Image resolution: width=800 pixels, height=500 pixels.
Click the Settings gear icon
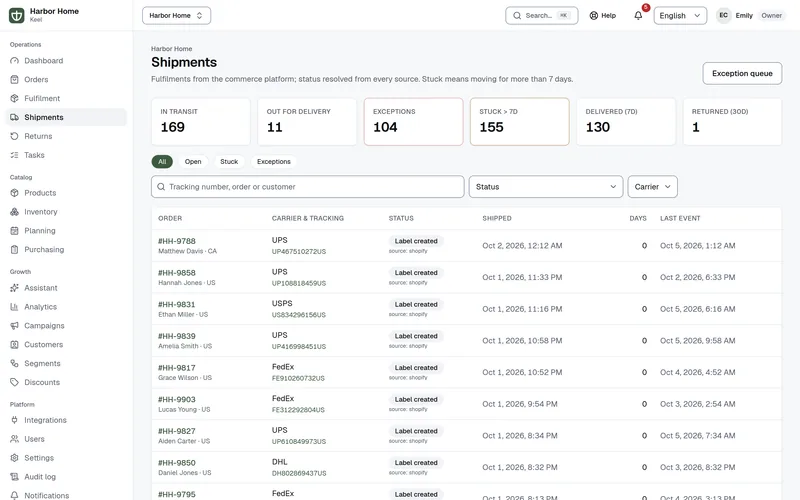tap(14, 458)
